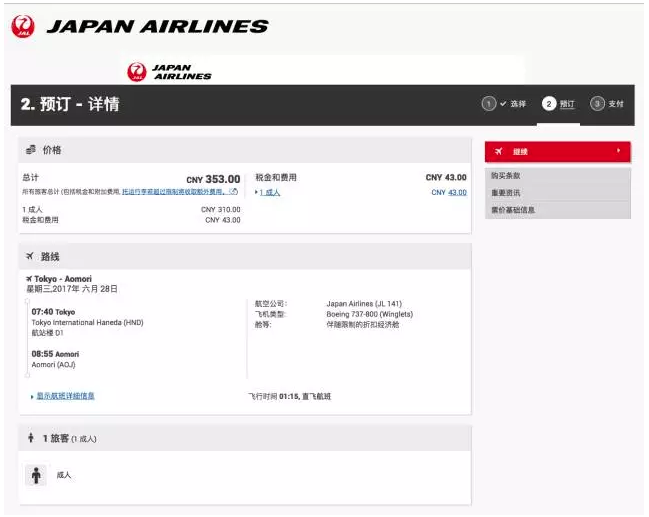
Task: Click the passenger icon beside 1 旅客 heading
Action: pyautogui.click(x=31, y=438)
